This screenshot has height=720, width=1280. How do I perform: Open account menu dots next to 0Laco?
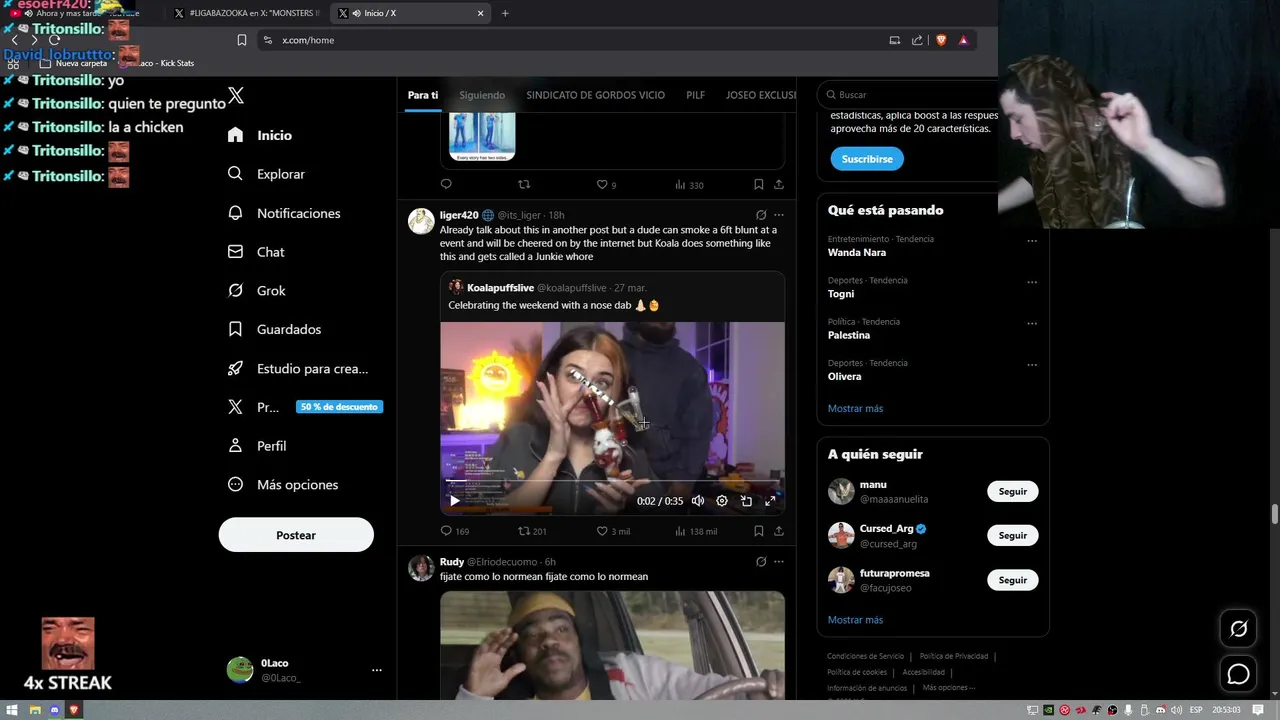376,670
